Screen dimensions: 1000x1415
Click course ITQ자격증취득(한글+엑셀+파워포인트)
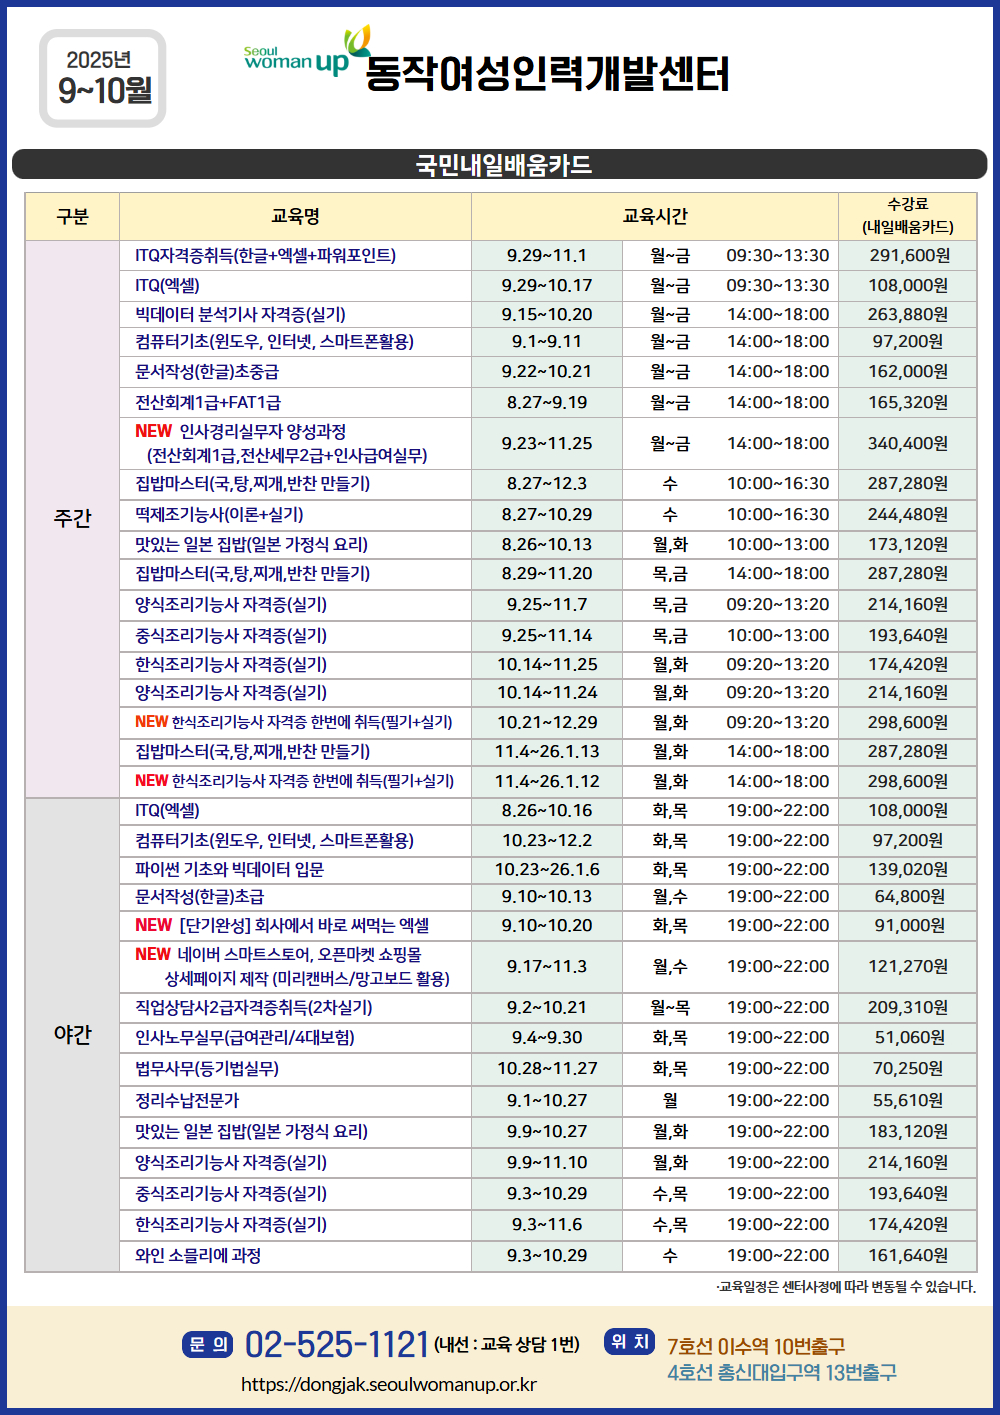266,256
